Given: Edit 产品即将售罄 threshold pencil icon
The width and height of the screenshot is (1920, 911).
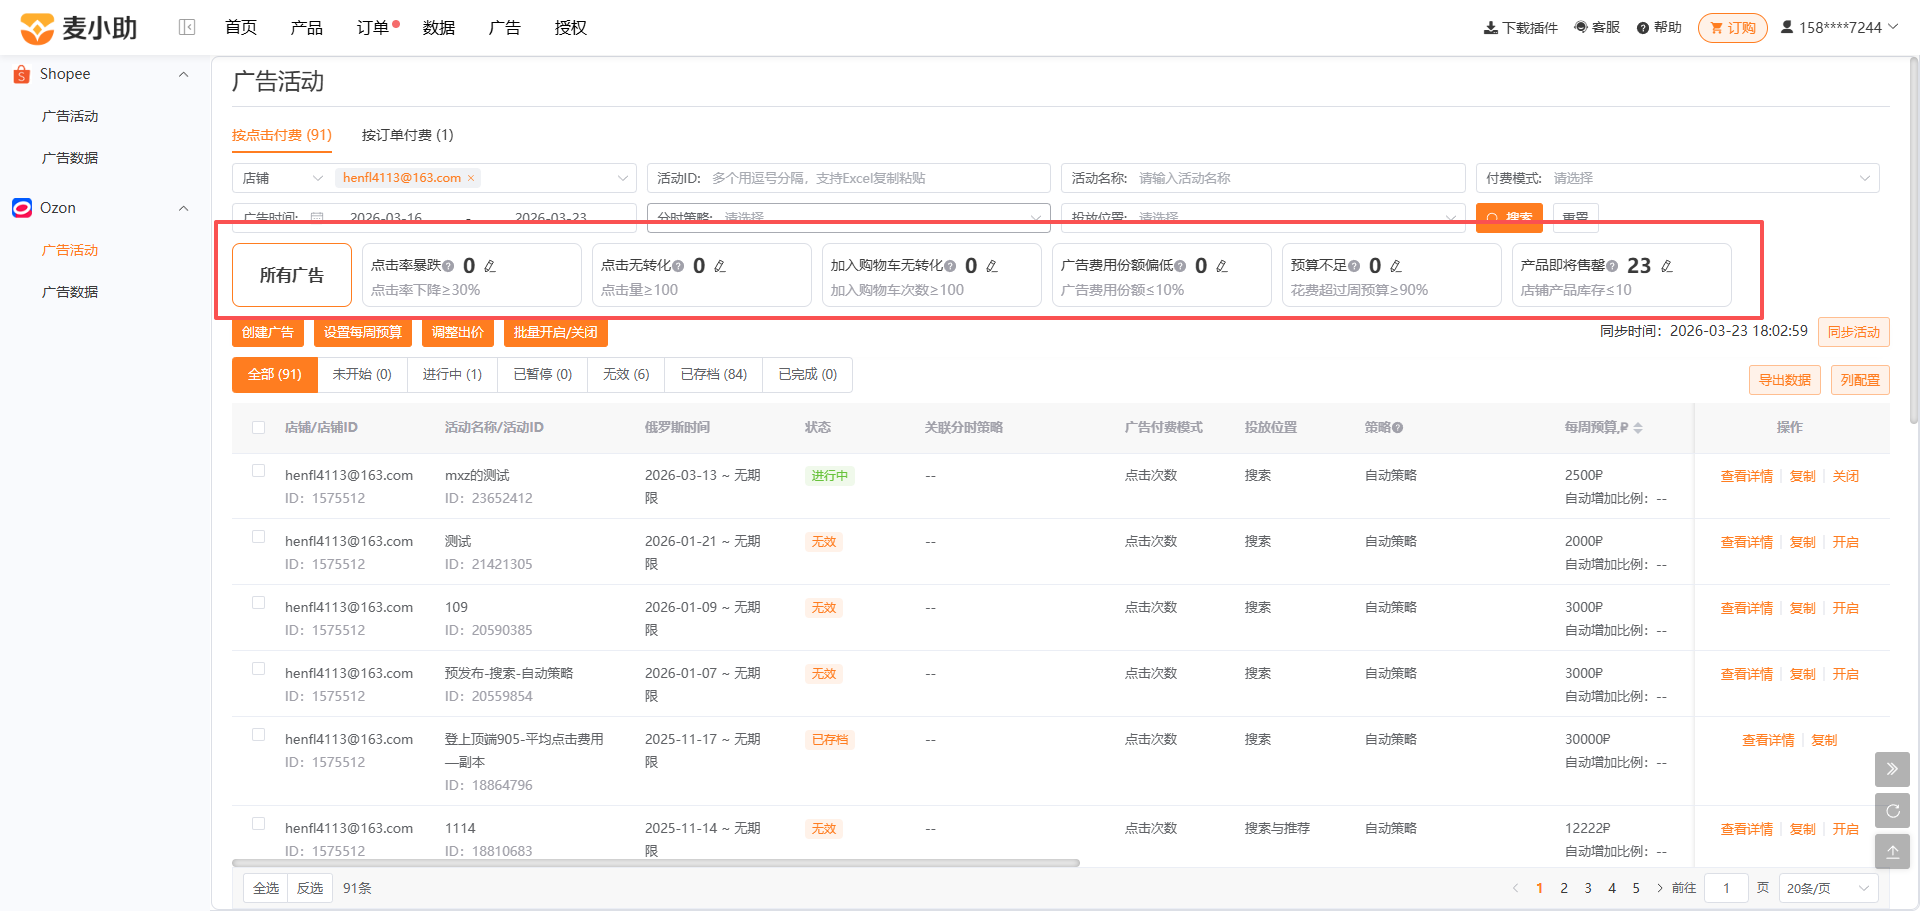Looking at the screenshot, I should tap(1667, 266).
